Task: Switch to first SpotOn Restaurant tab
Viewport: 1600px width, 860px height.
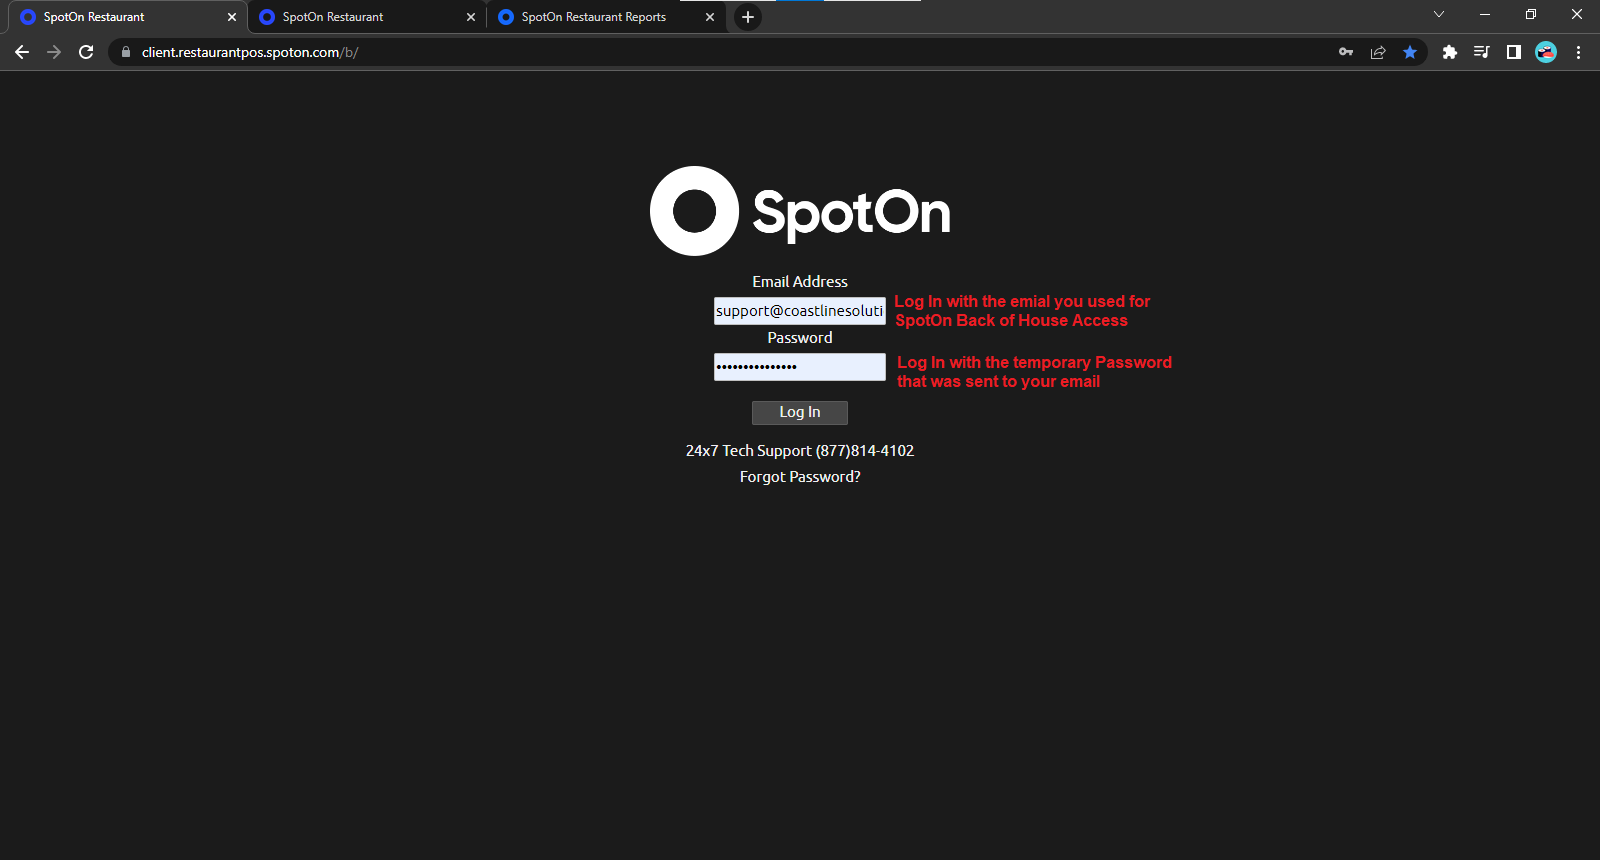Action: (x=128, y=17)
